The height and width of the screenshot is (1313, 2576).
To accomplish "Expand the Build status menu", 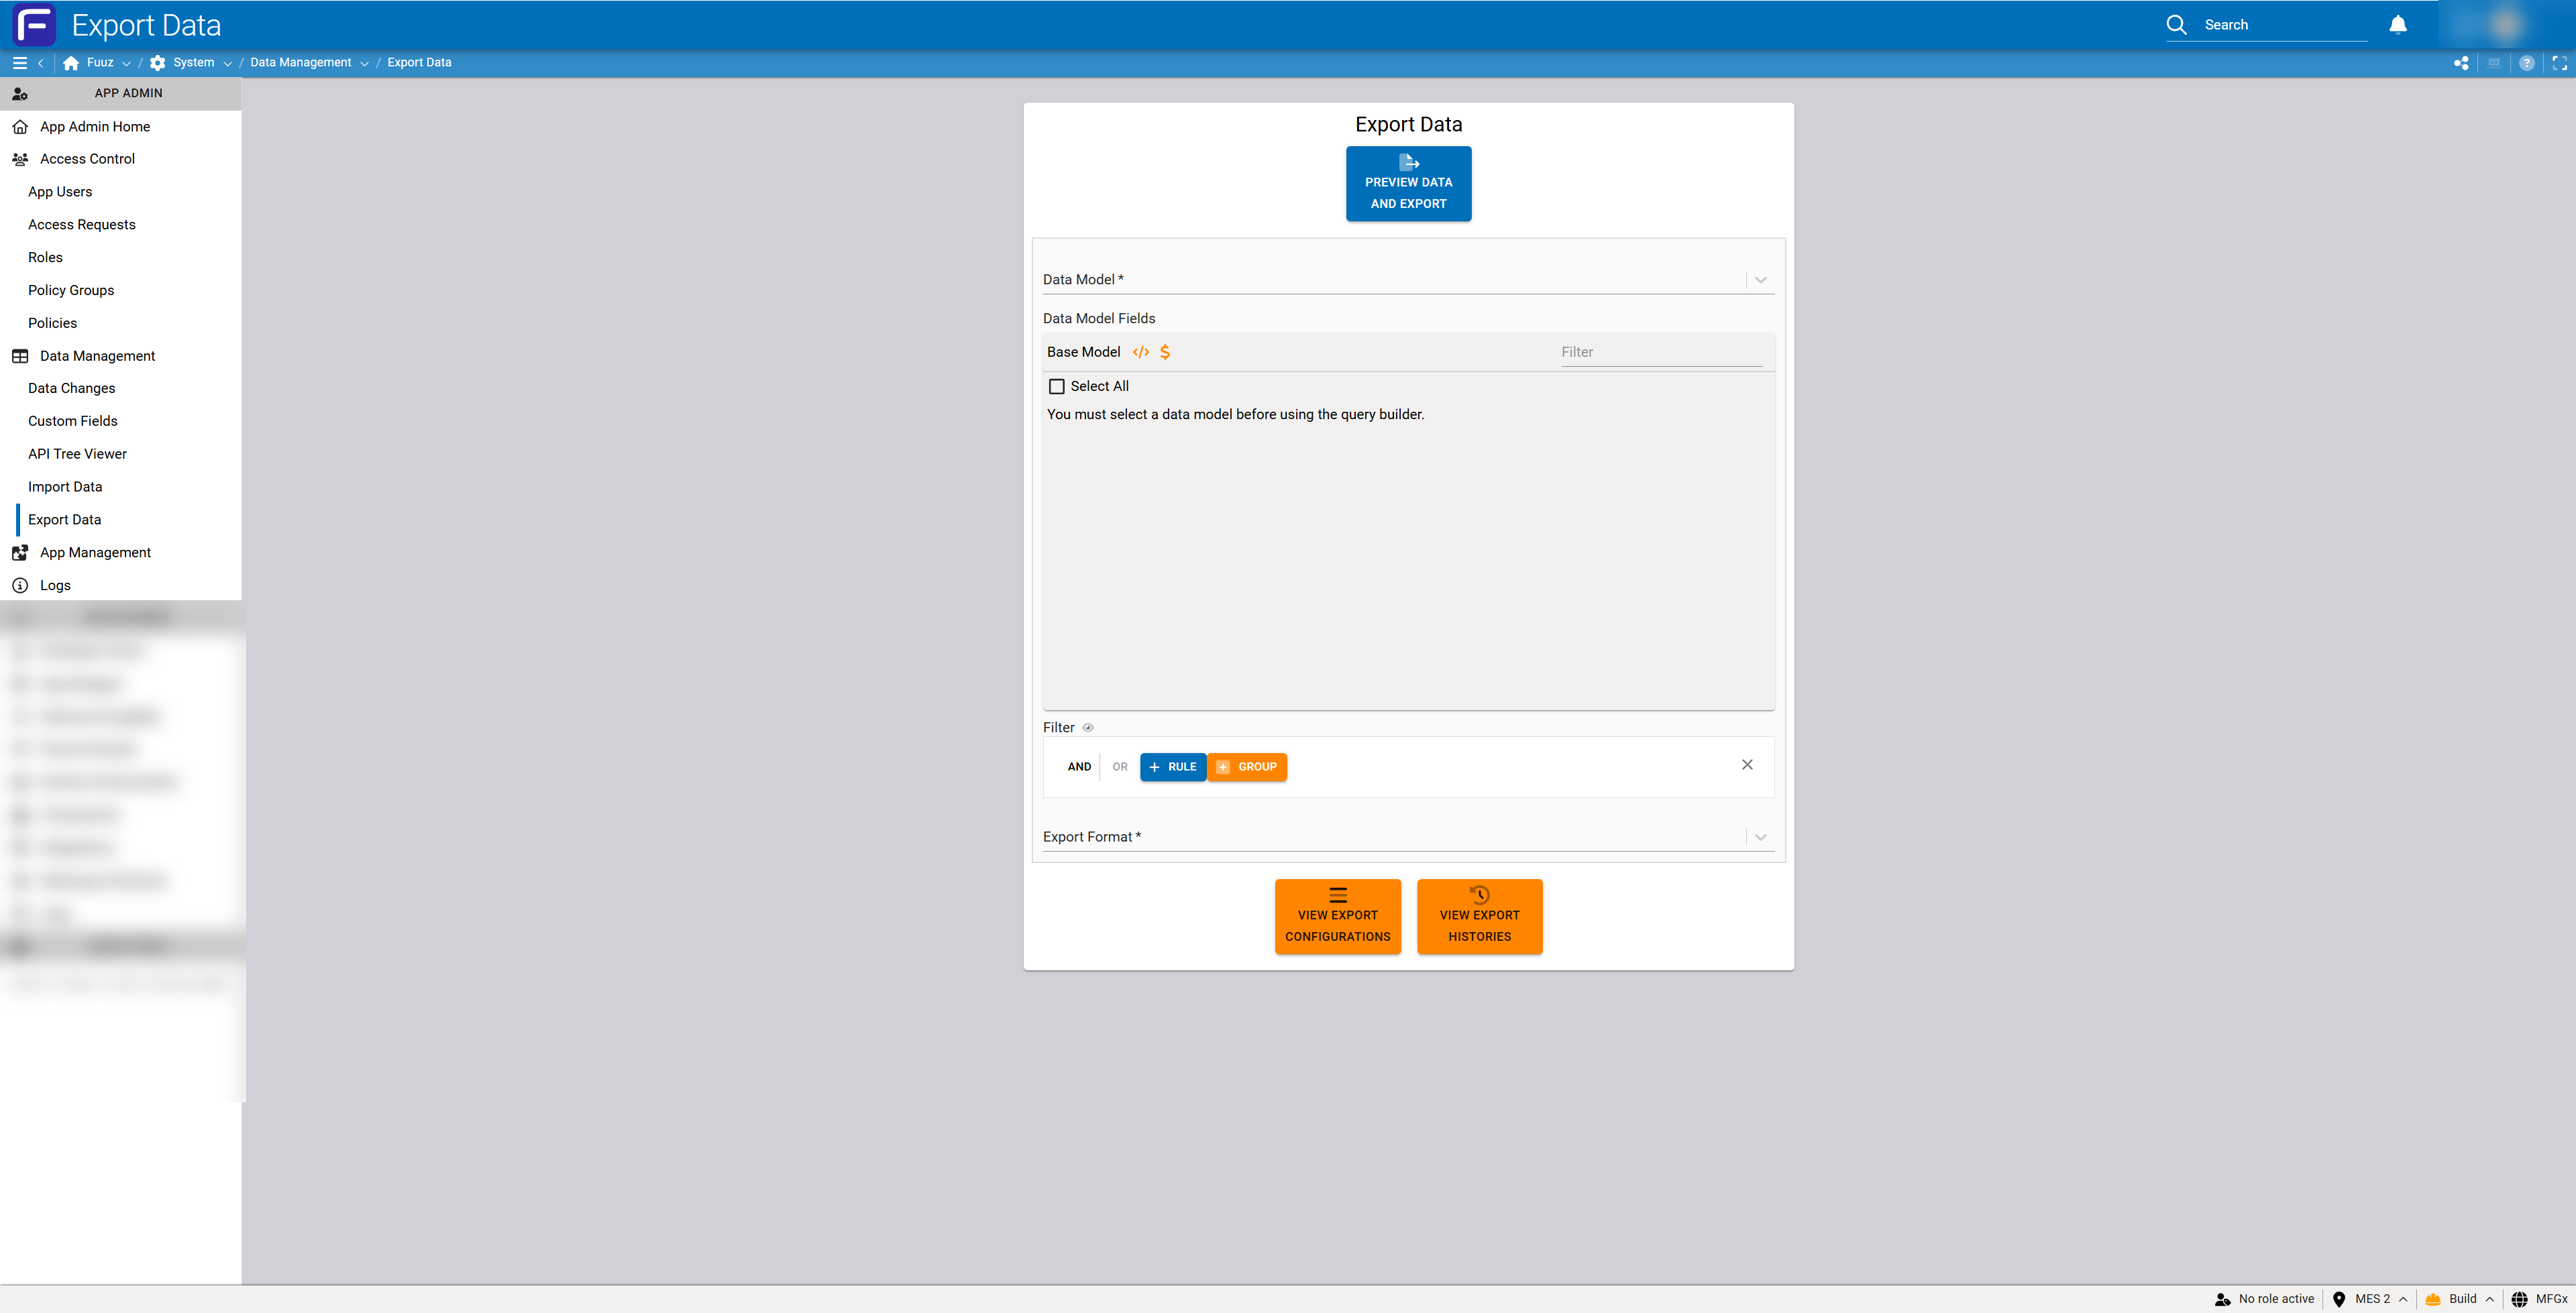I will tap(2489, 1299).
